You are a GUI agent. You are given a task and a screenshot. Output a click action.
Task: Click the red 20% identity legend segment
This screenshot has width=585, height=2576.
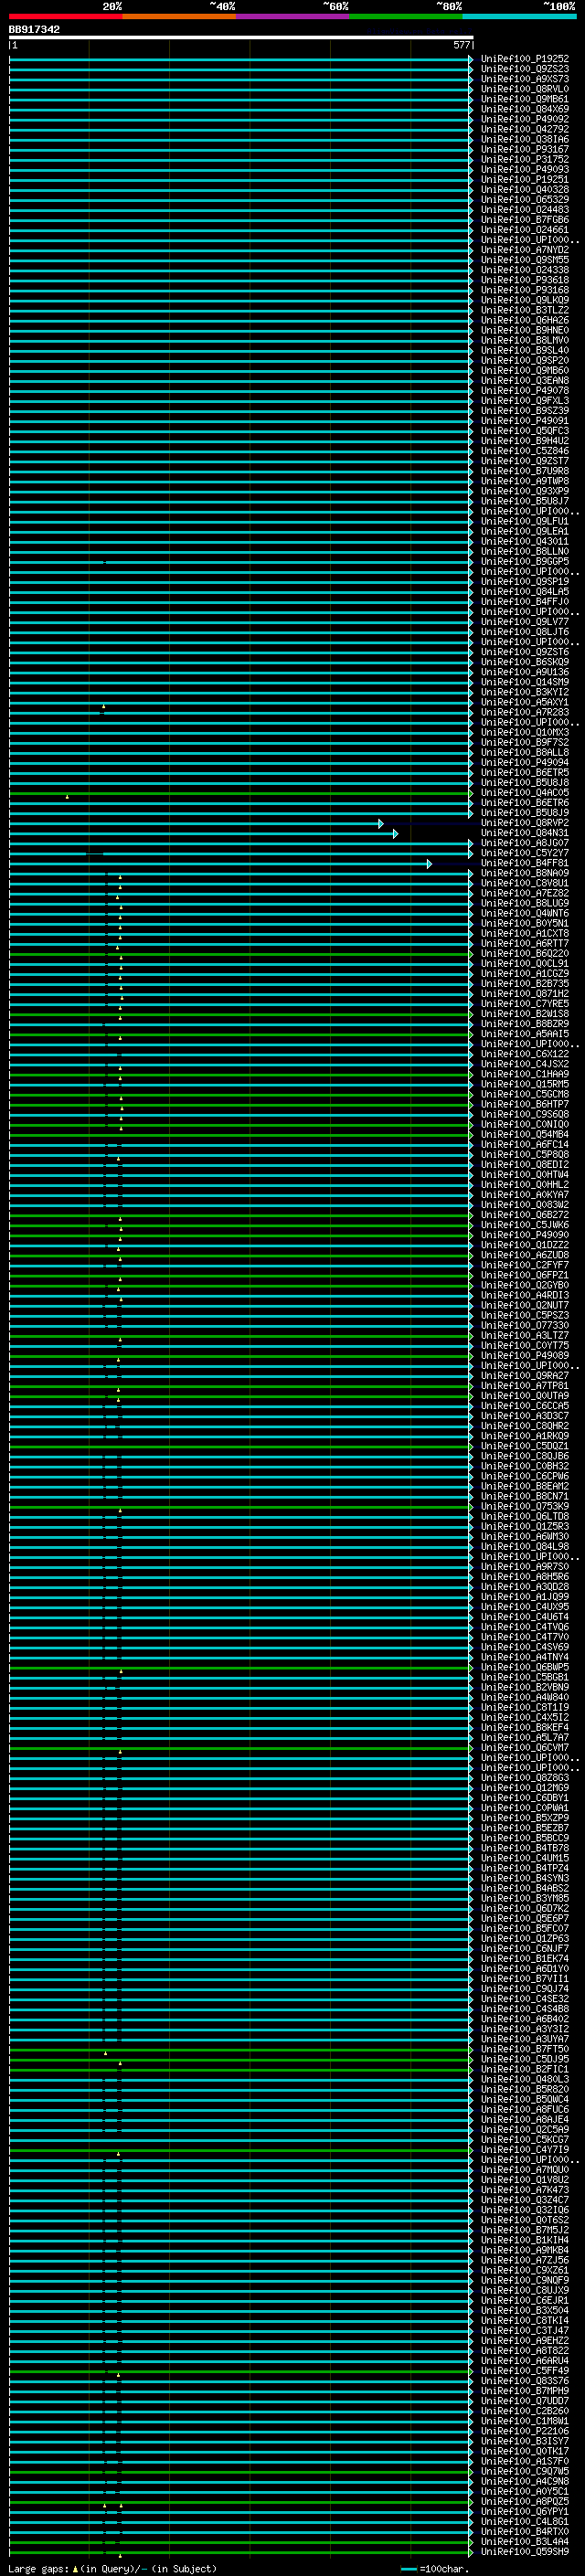click(65, 16)
